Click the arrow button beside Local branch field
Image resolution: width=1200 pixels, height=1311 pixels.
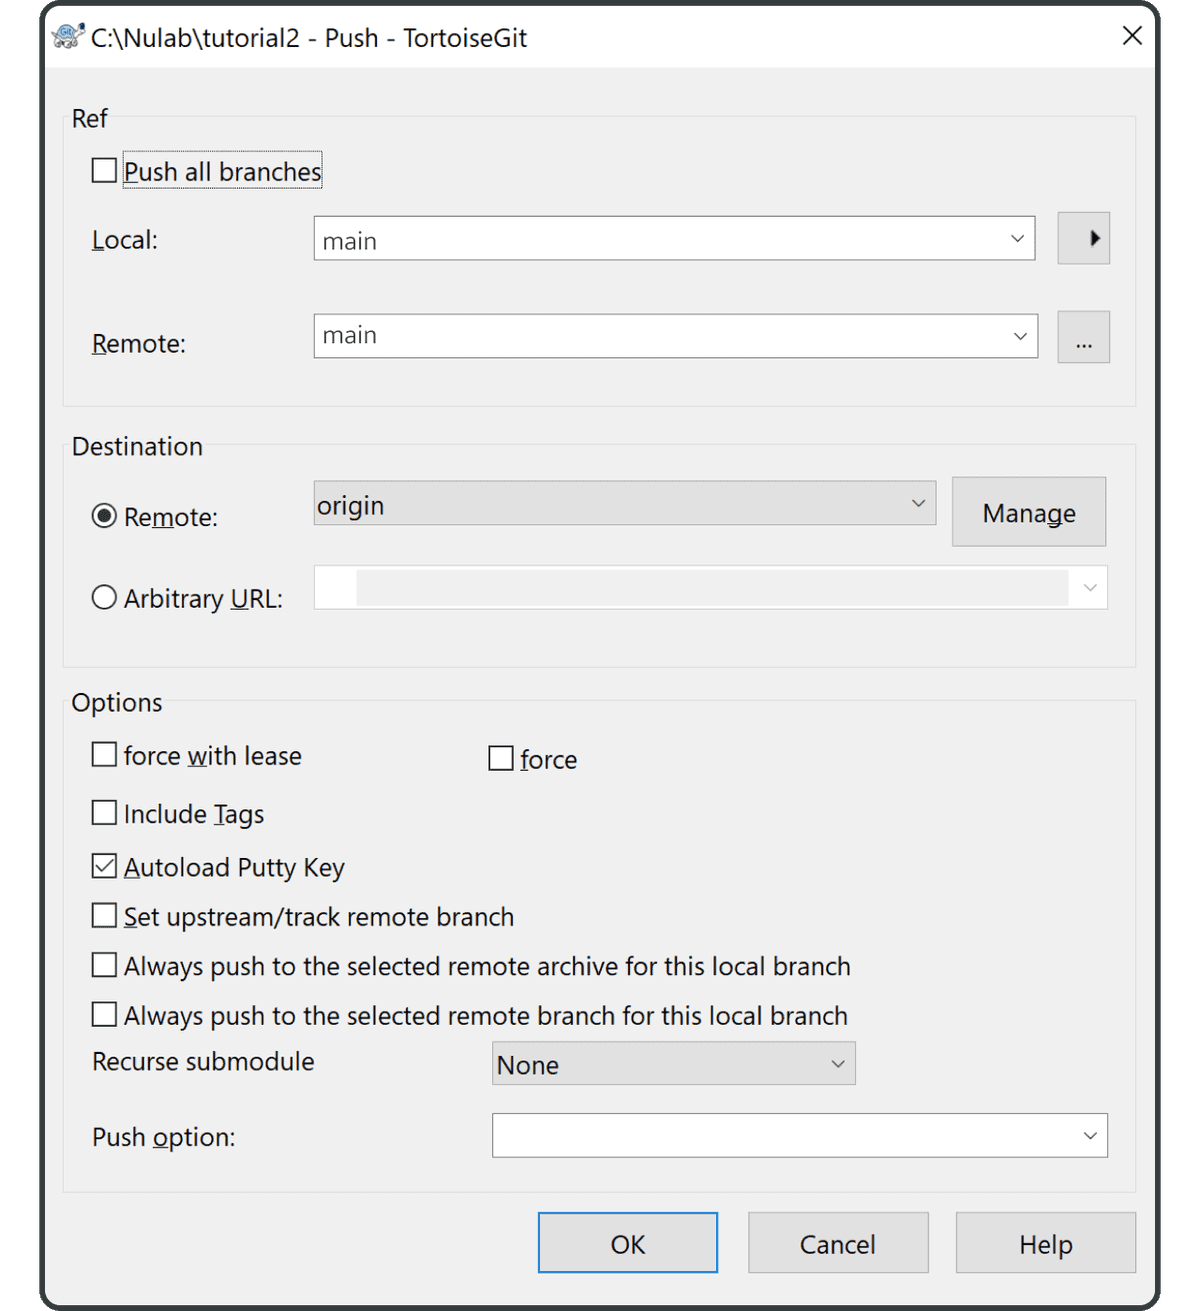coord(1084,238)
